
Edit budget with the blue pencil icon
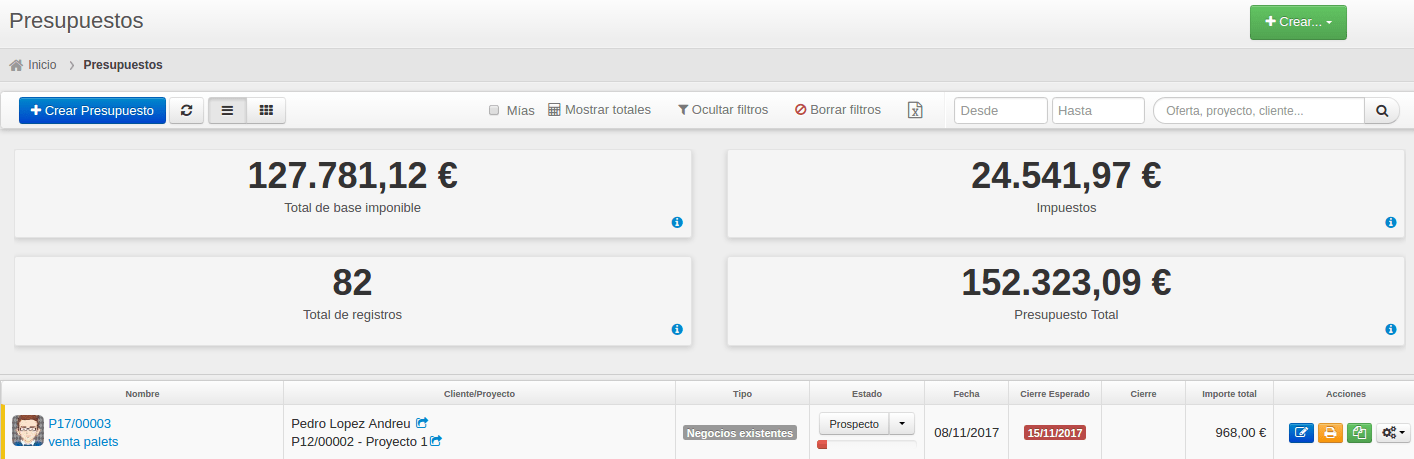[1301, 433]
